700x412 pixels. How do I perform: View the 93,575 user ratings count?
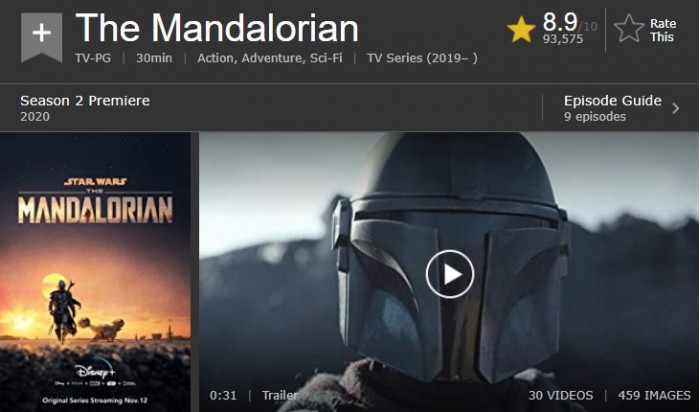[x=562, y=39]
